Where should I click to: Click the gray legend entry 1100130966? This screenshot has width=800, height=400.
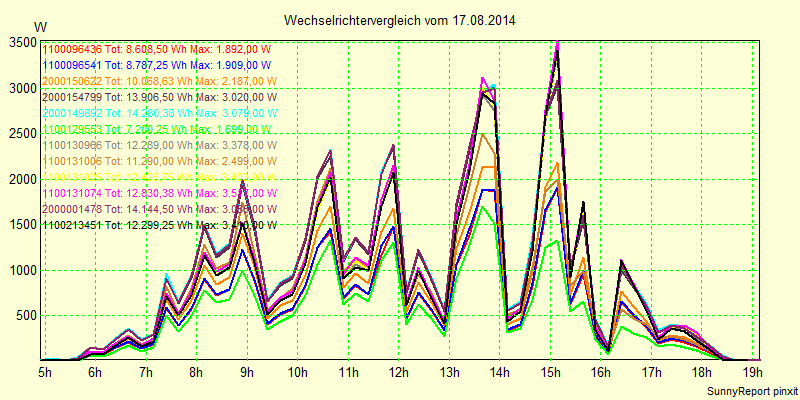[160, 145]
